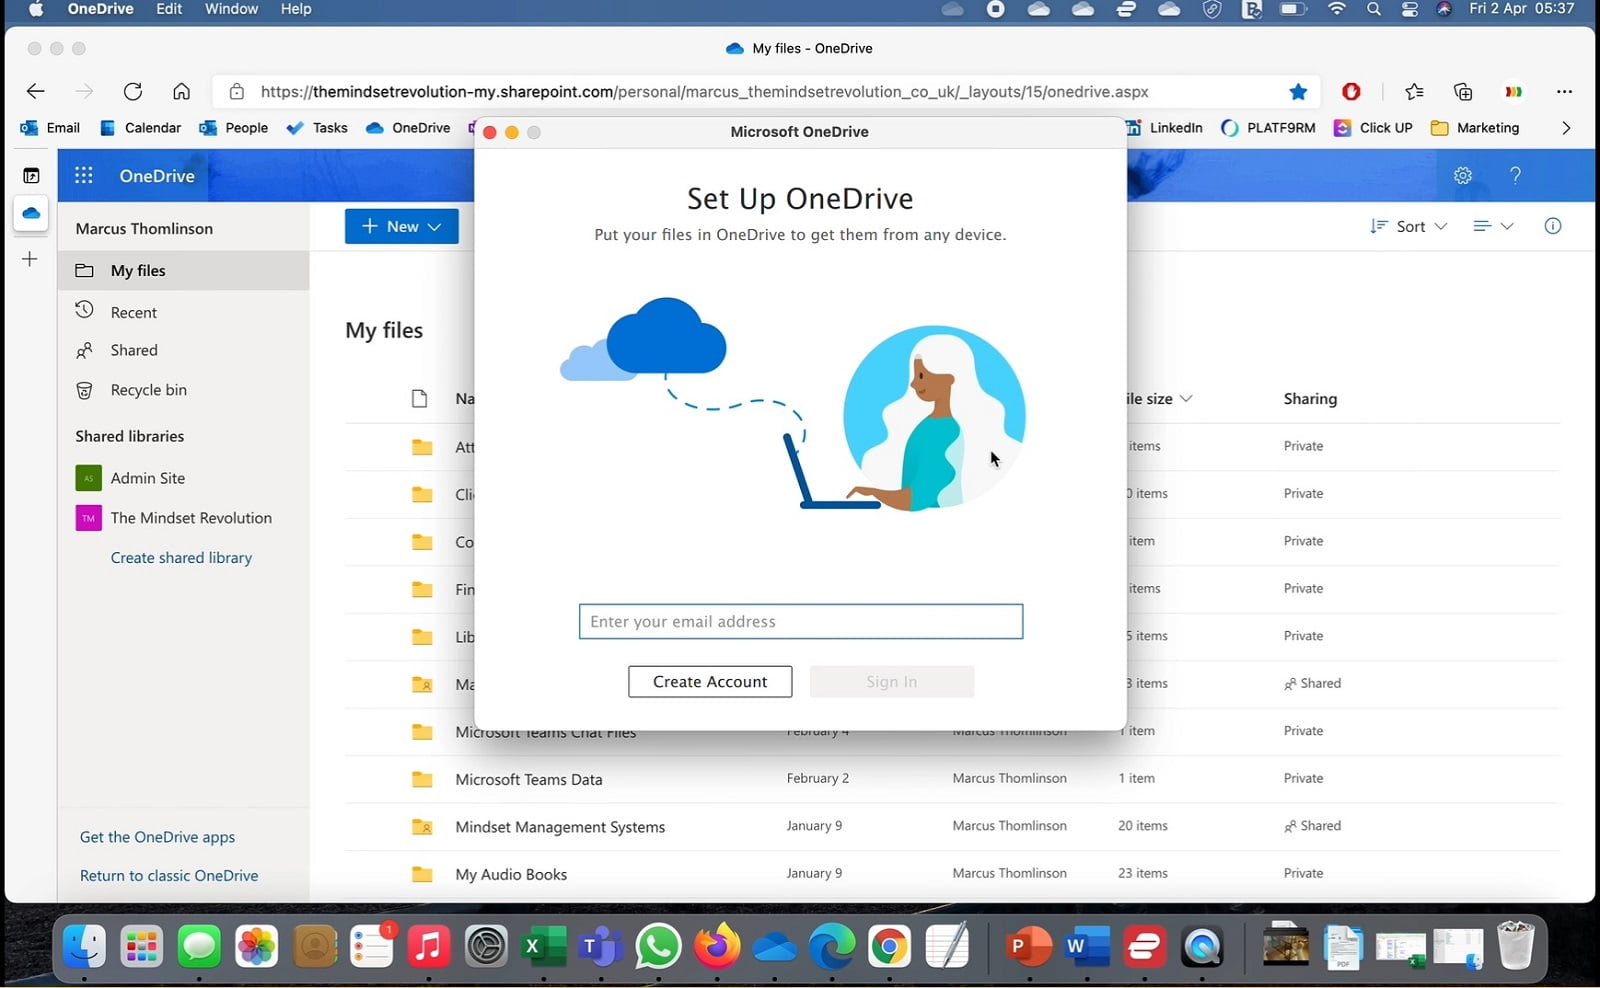Open the details info pane icon

coord(1553,226)
